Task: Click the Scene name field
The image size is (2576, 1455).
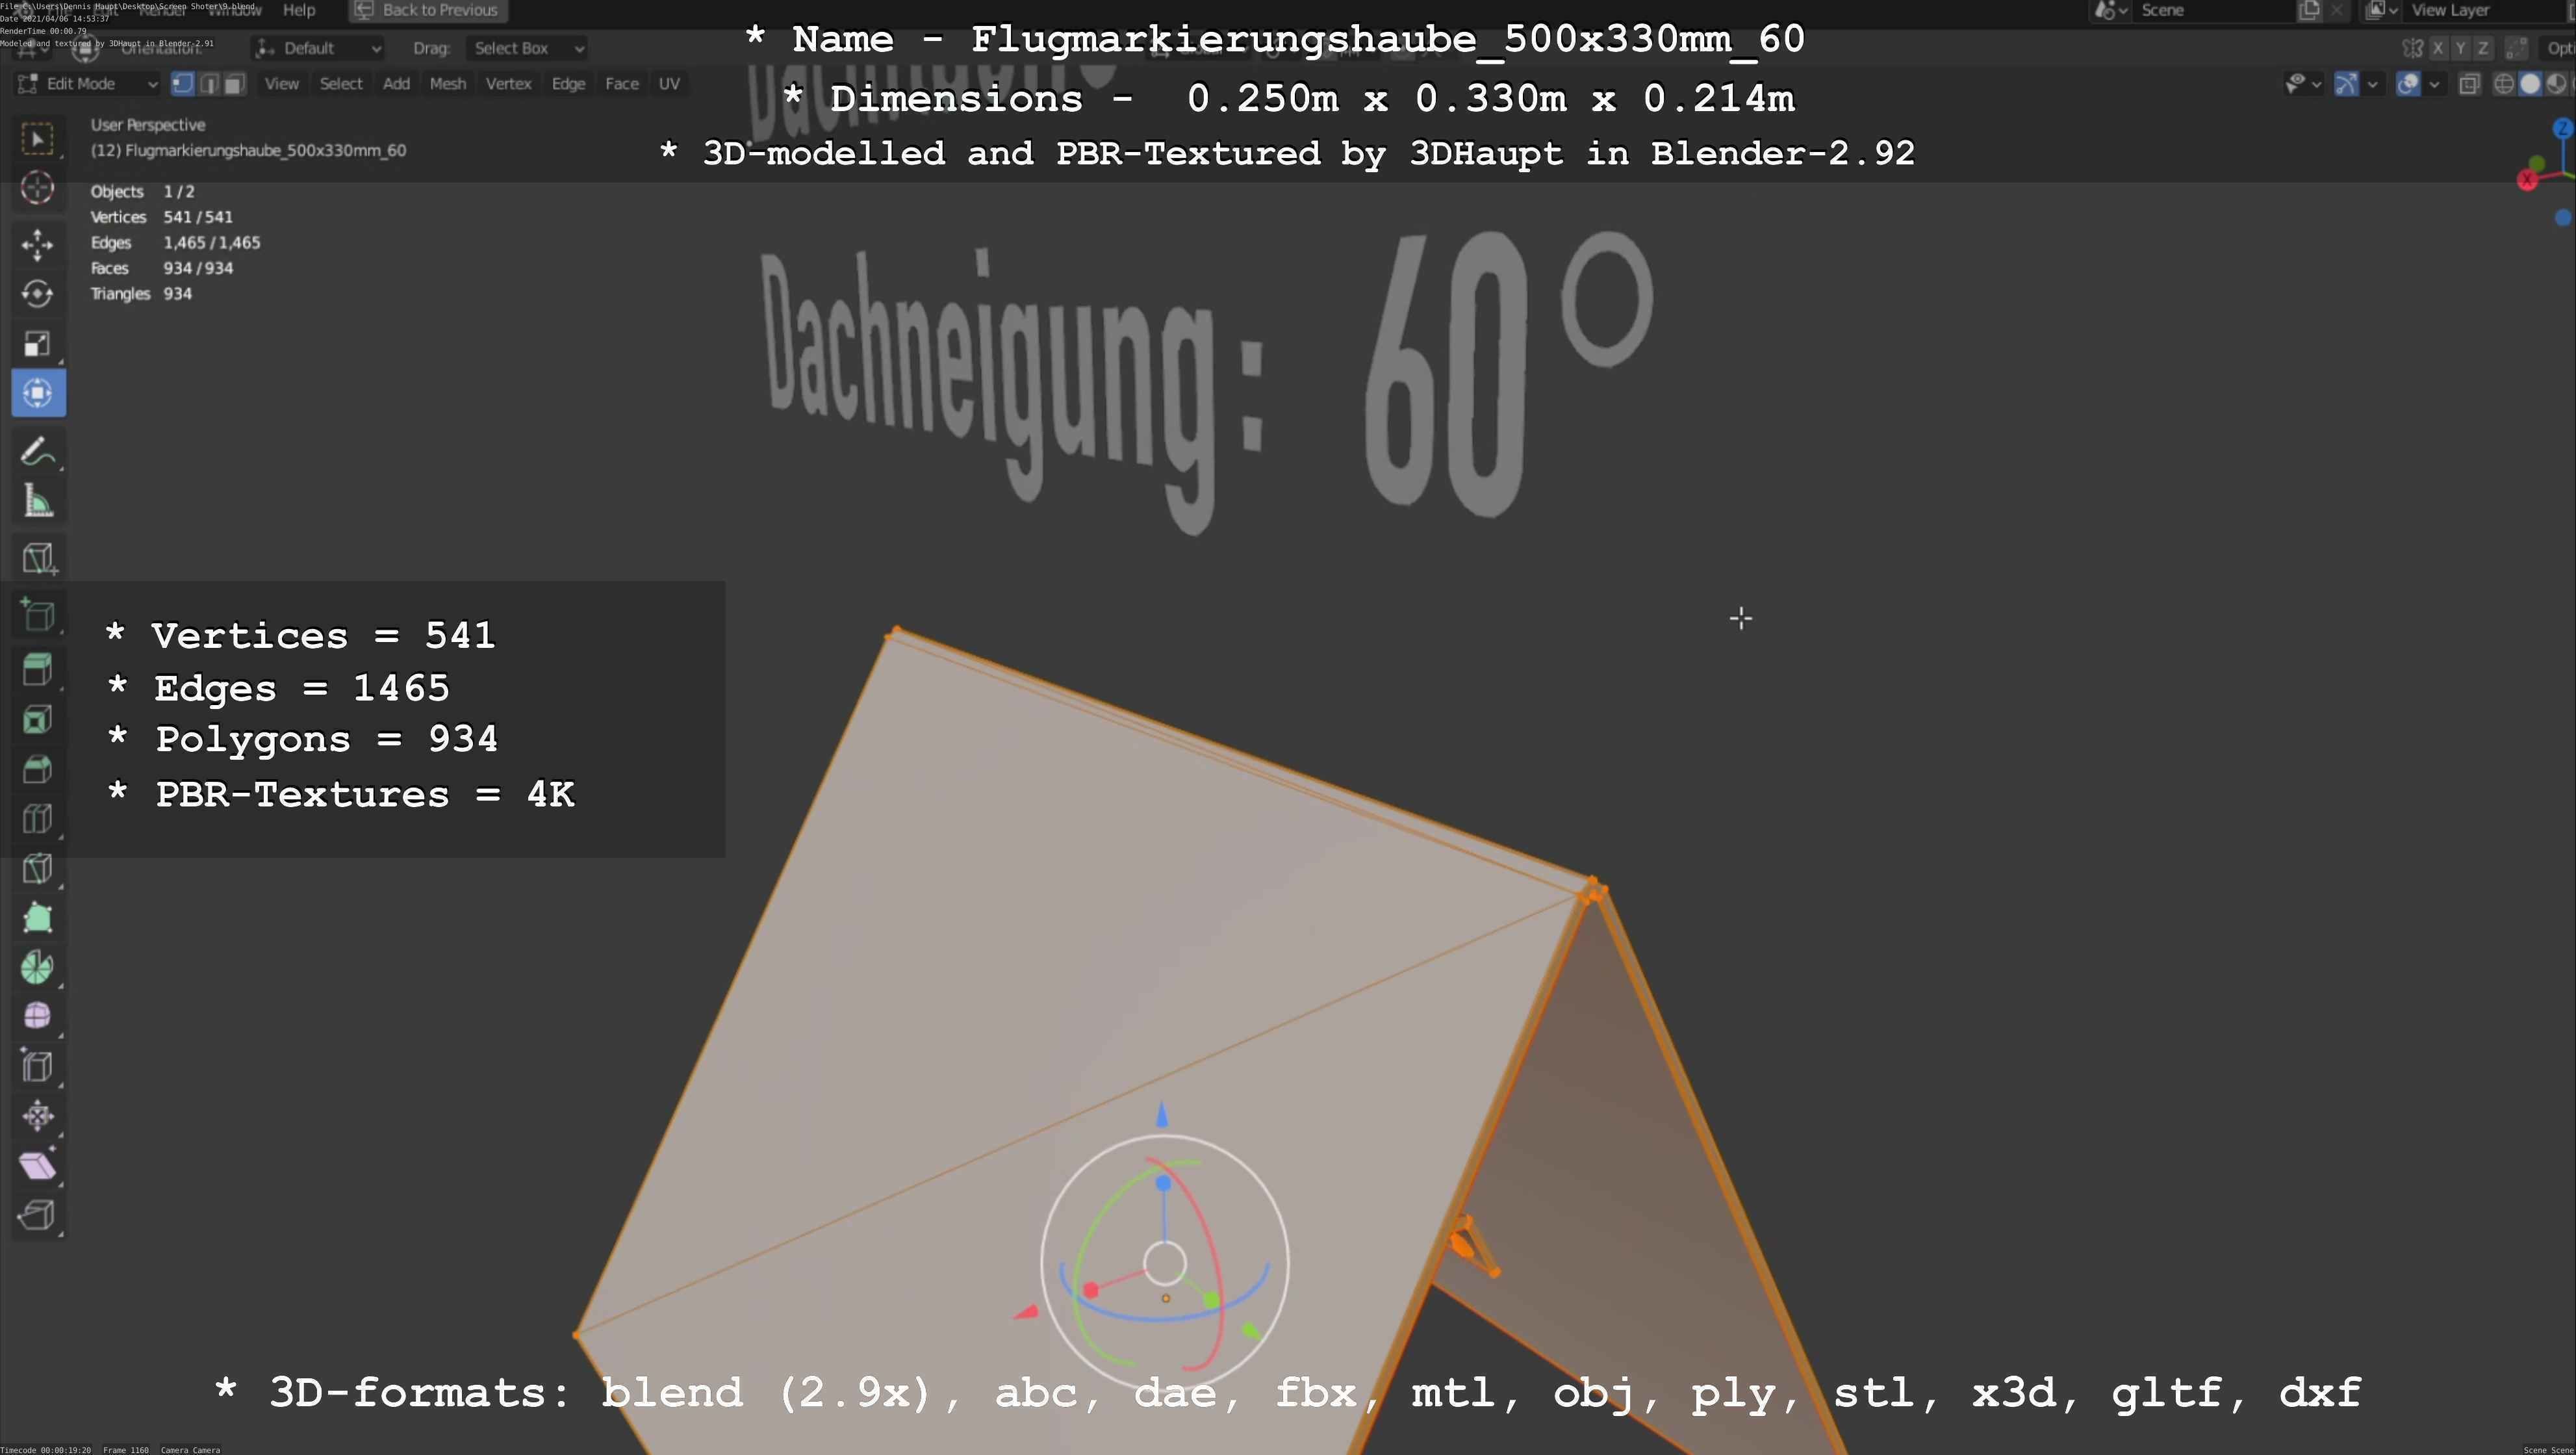Action: pyautogui.click(x=2213, y=10)
